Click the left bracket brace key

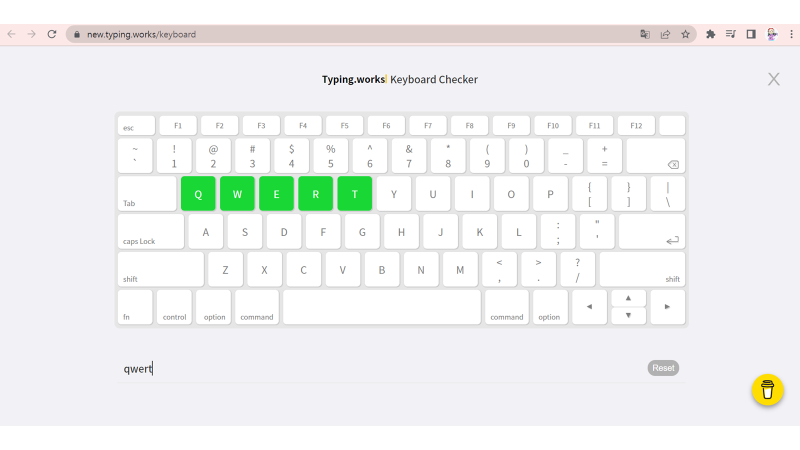[589, 194]
